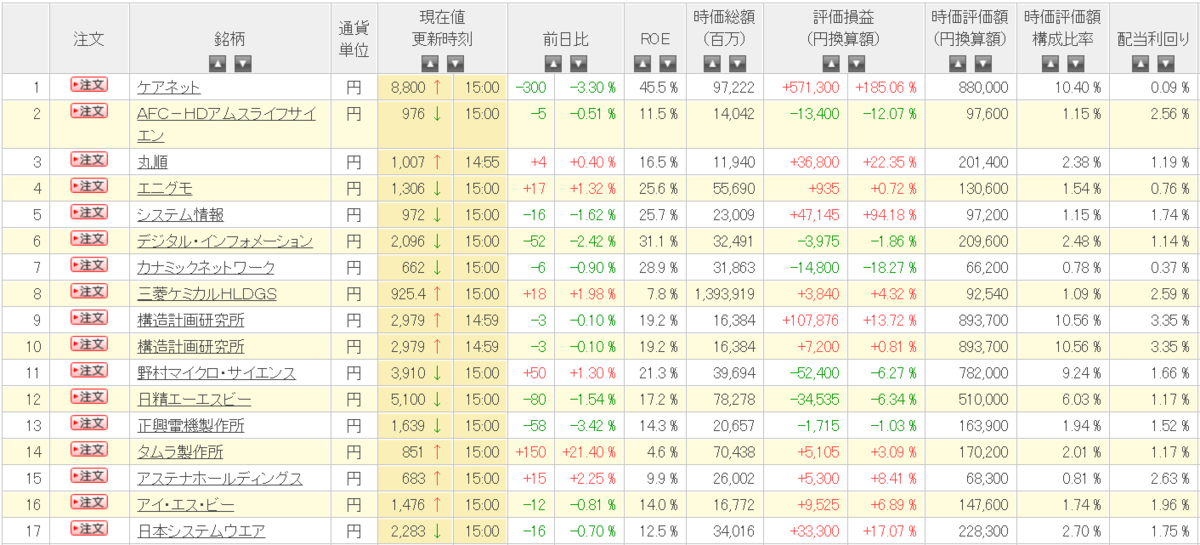Sort 前日比 column ascending with up arrow
Image resolution: width=1200 pixels, height=545 pixels.
pyautogui.click(x=554, y=64)
